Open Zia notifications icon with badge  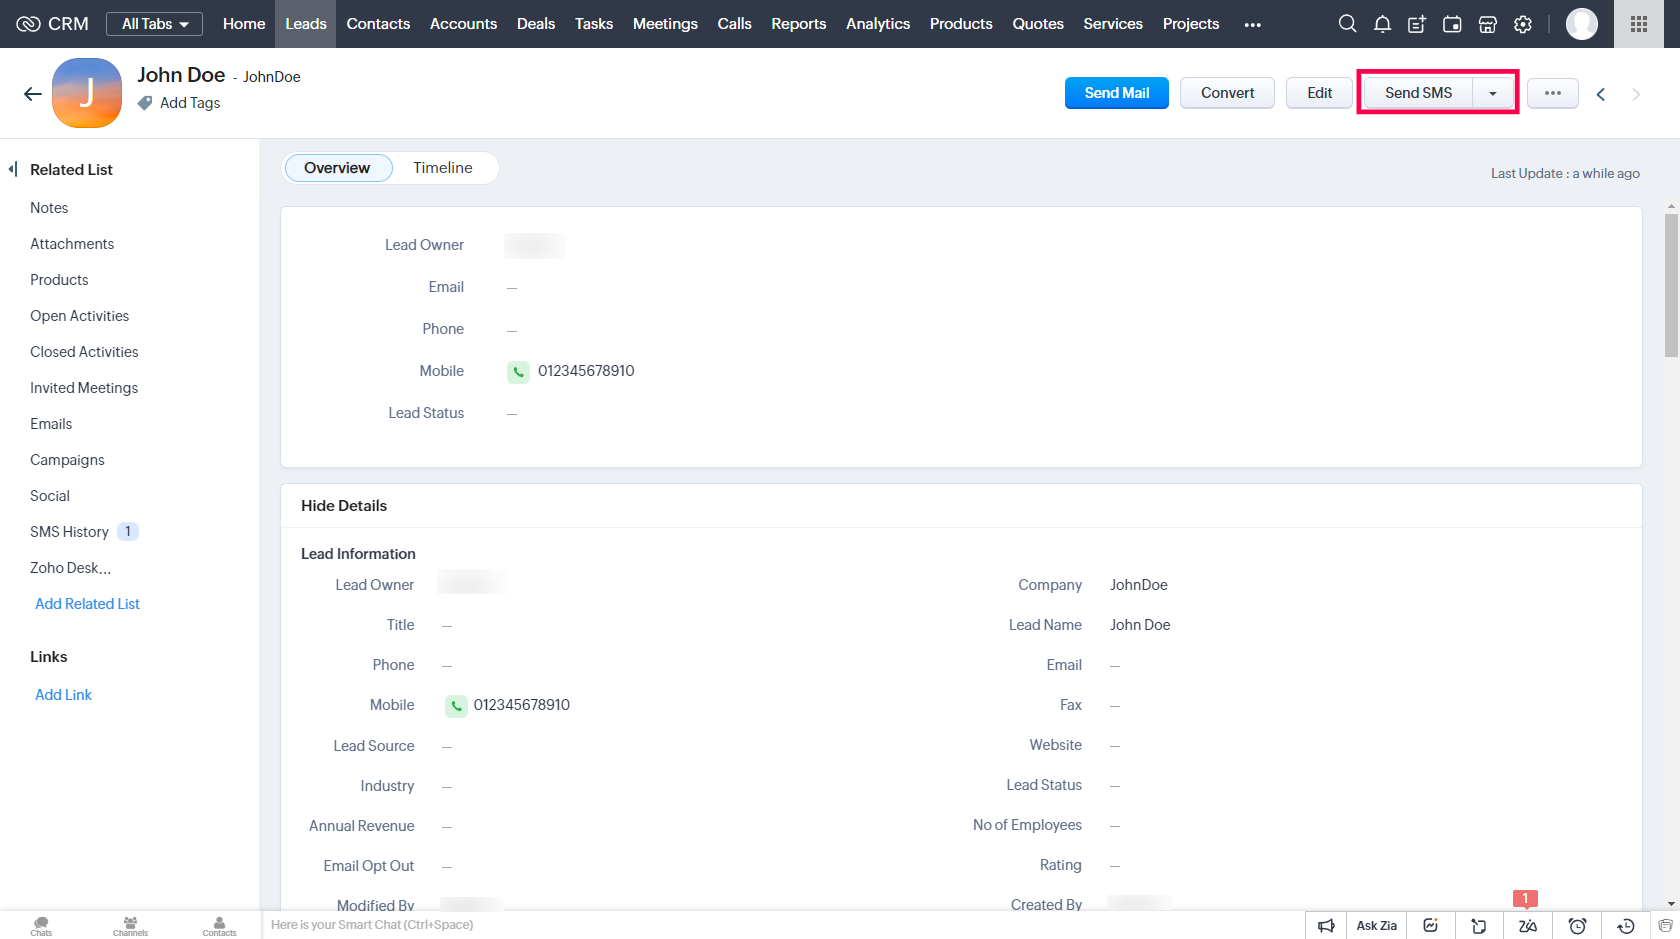pyautogui.click(x=1527, y=926)
